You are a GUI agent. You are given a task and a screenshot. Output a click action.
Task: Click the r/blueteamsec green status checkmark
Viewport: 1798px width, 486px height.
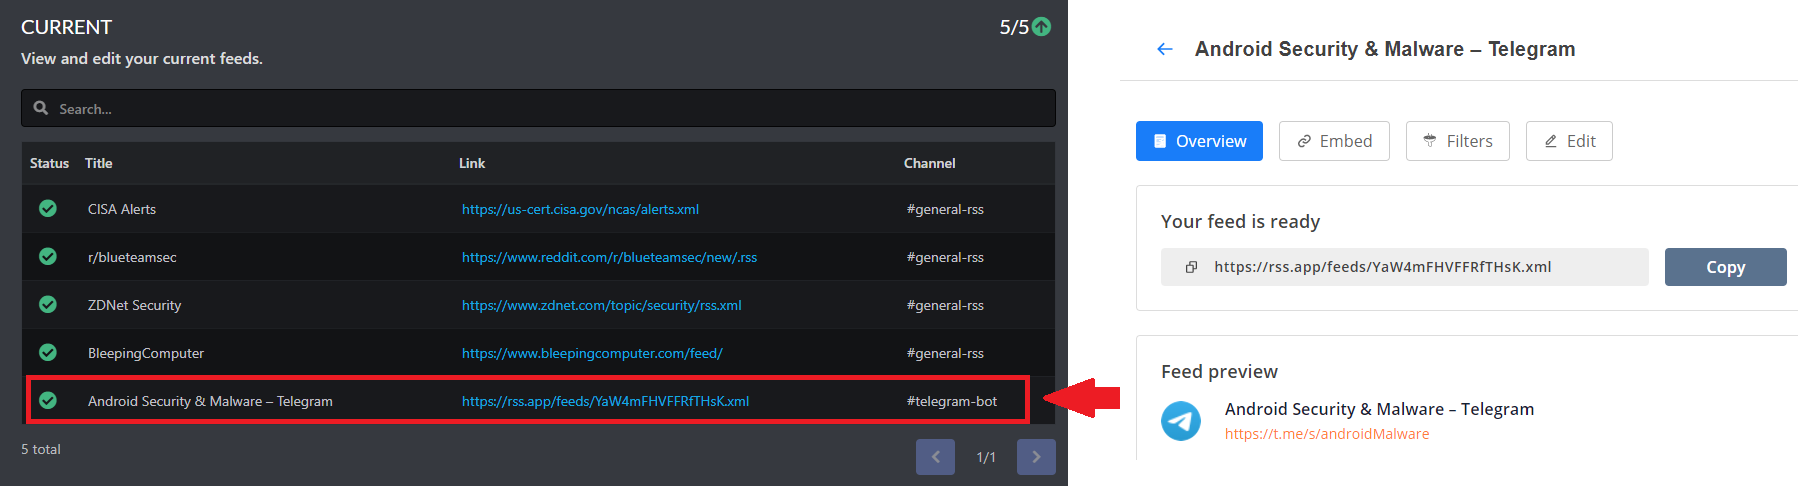tap(47, 256)
